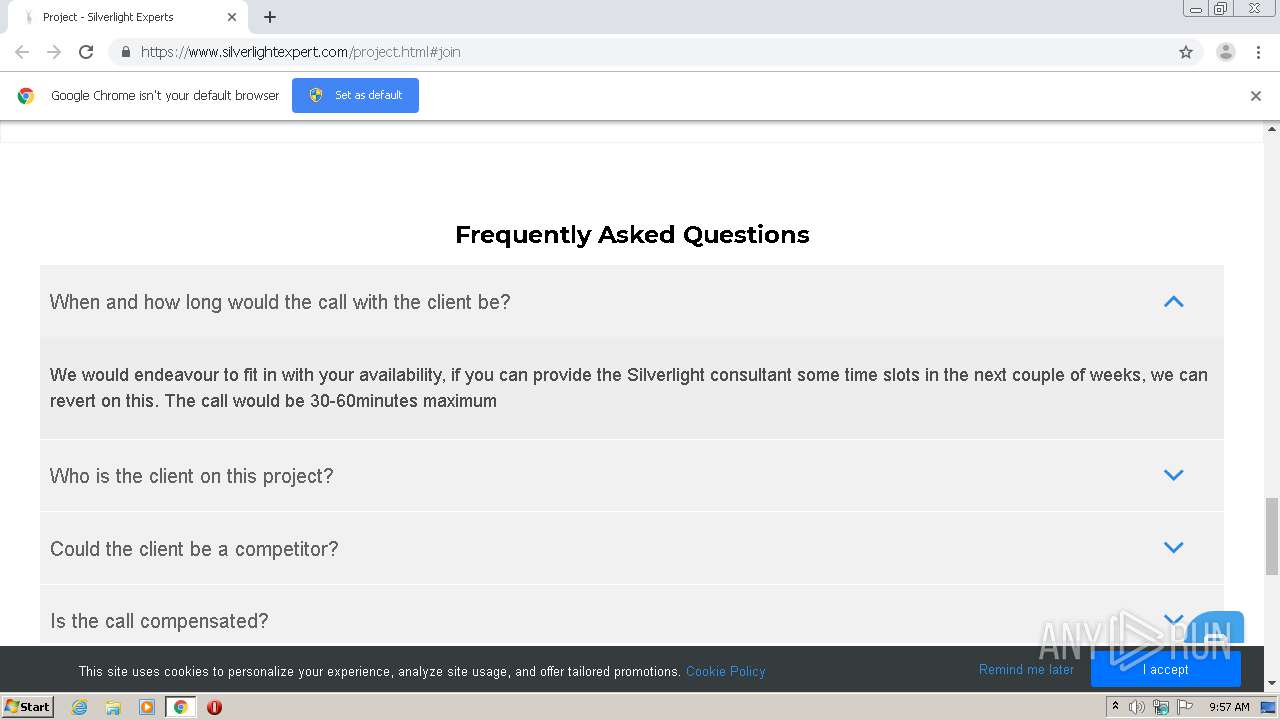Open a new browser tab
This screenshot has width=1280, height=720.
[270, 17]
